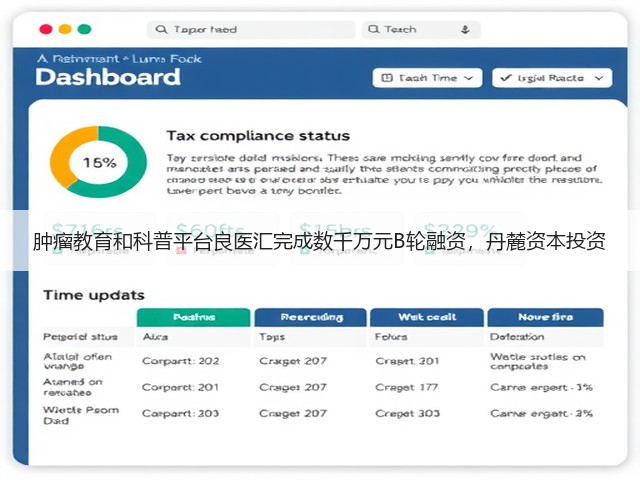Viewport: 640px width, 480px height.
Task: Focus the Teach search field
Action: [x=421, y=29]
